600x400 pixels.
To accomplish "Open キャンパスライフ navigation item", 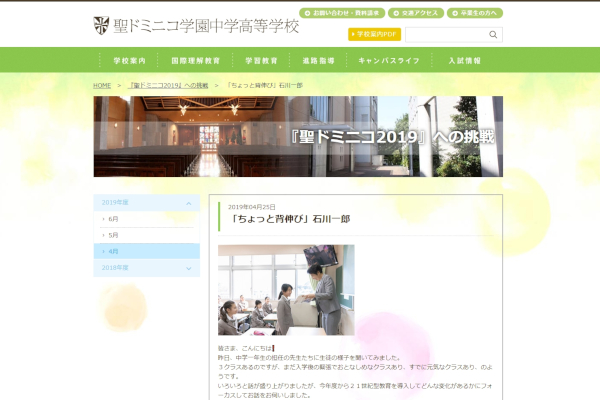I will [390, 61].
